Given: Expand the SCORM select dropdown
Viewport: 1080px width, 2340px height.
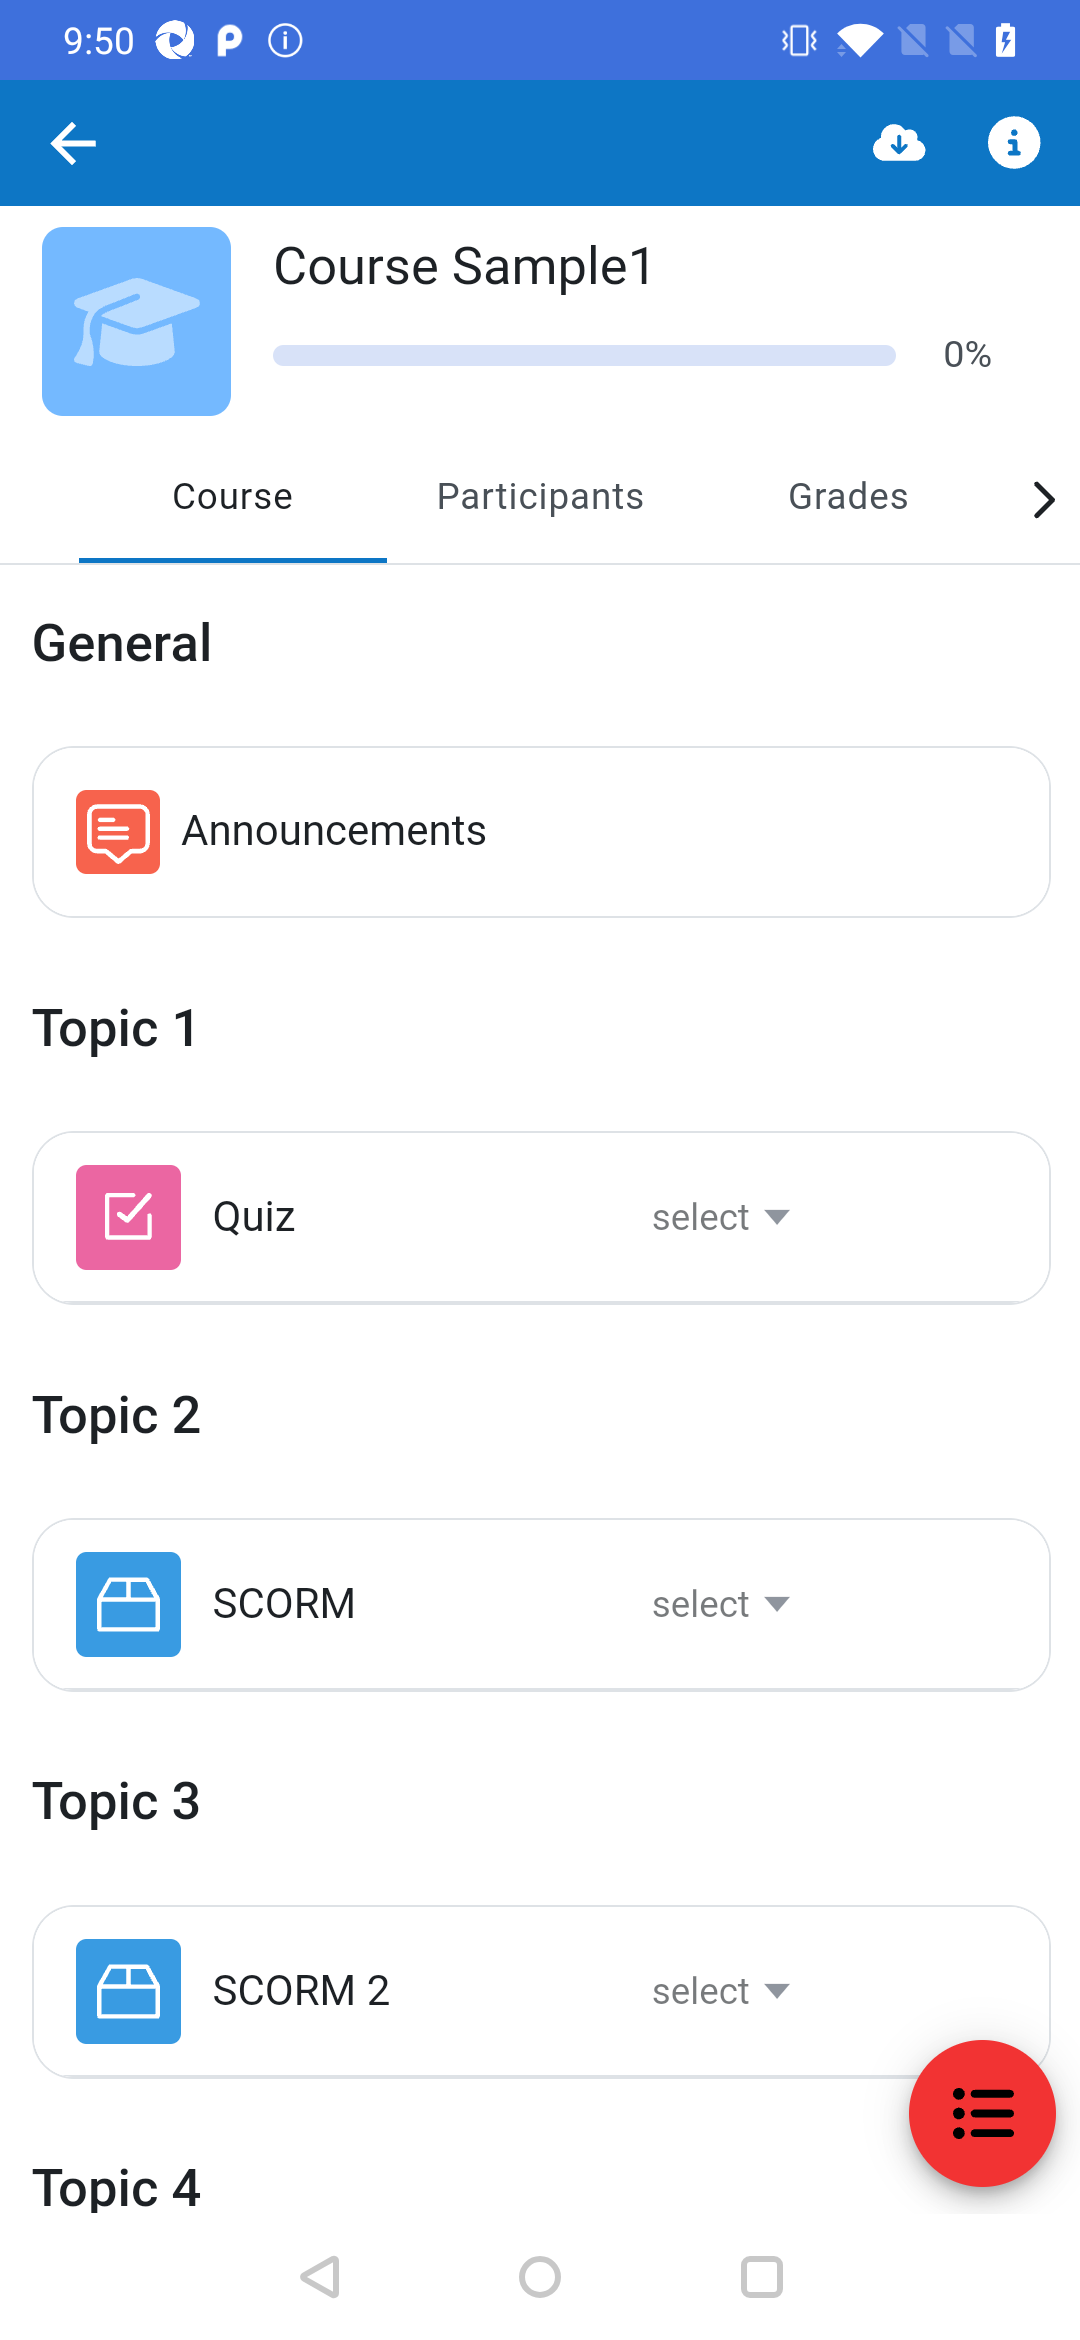Looking at the screenshot, I should pyautogui.click(x=721, y=1604).
